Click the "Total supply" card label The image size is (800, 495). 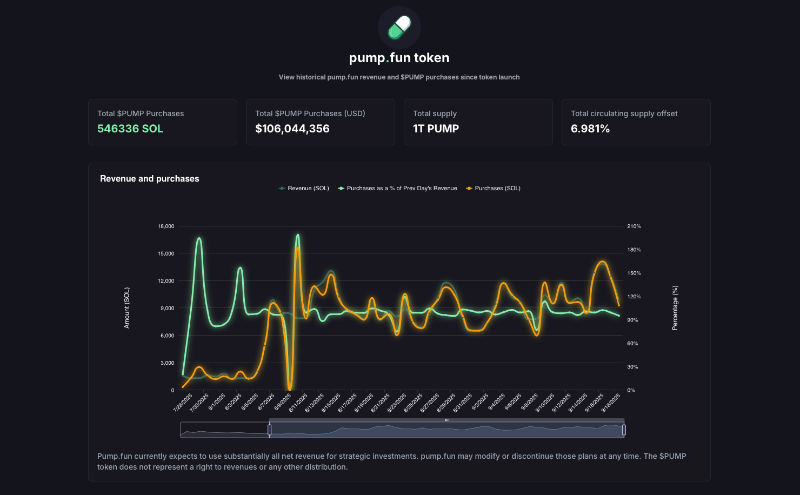(435, 113)
